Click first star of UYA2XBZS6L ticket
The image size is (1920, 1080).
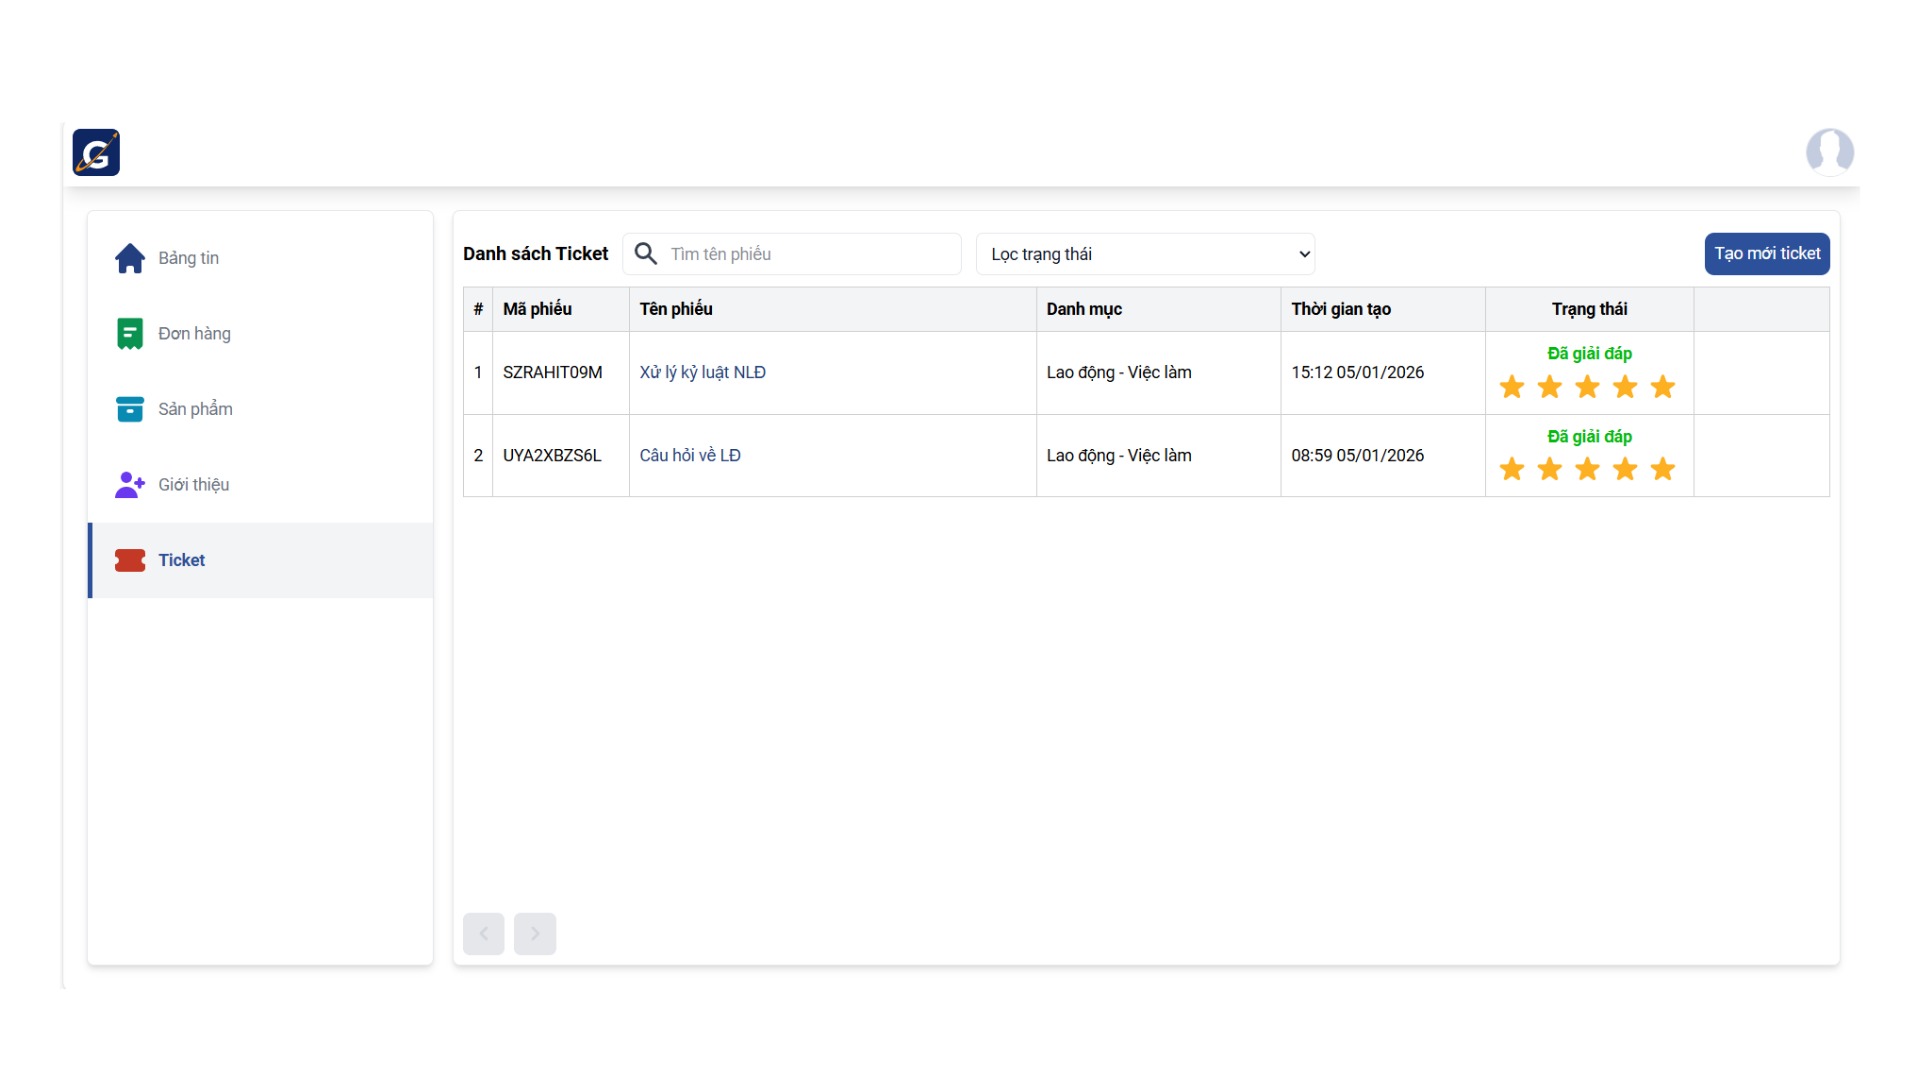point(1512,469)
